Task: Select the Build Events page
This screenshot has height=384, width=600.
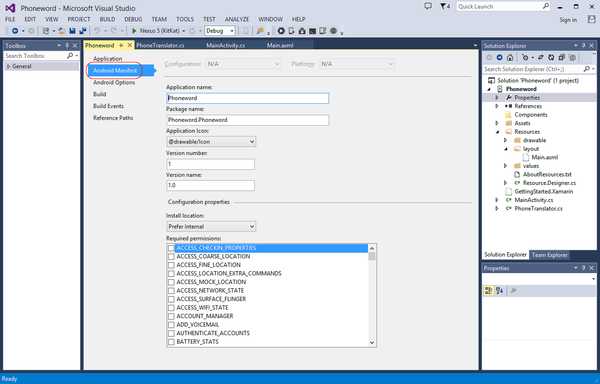Action: coord(108,106)
